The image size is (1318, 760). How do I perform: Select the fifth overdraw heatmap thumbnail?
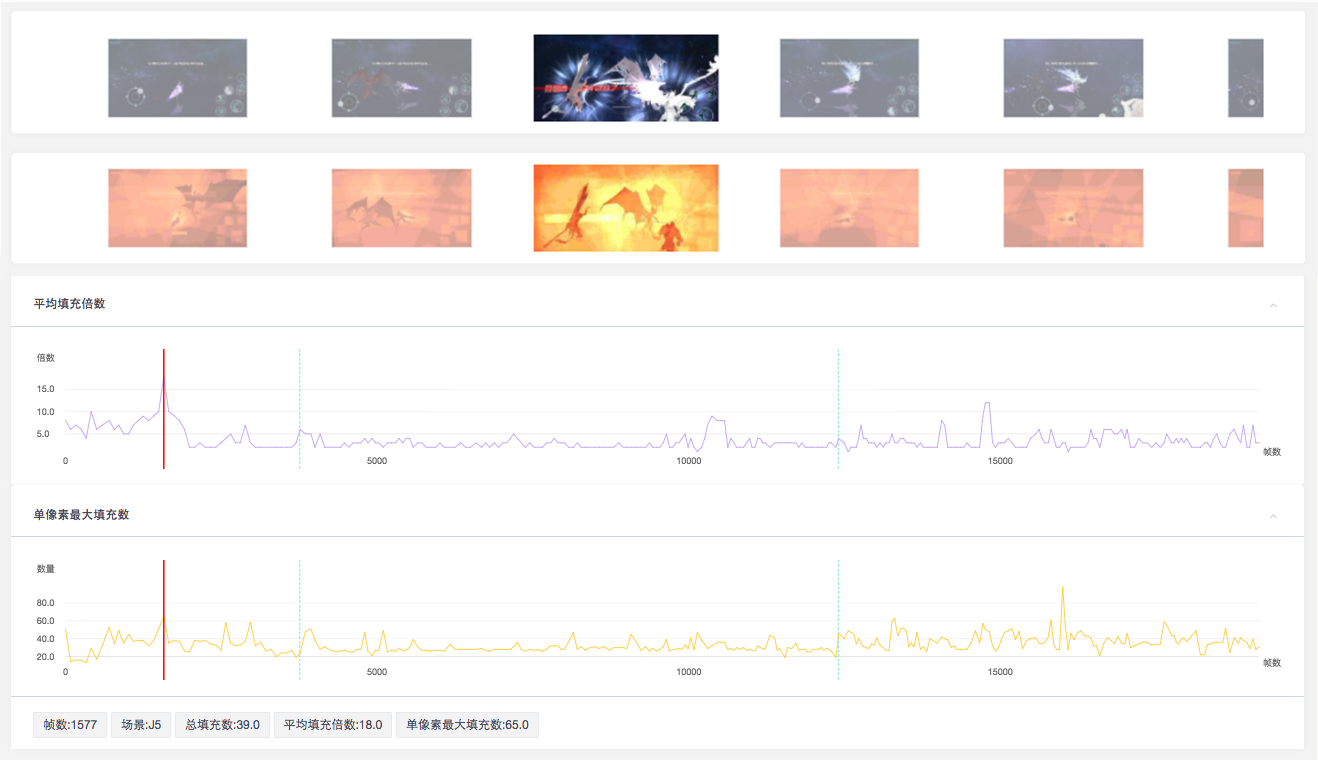coord(1073,208)
